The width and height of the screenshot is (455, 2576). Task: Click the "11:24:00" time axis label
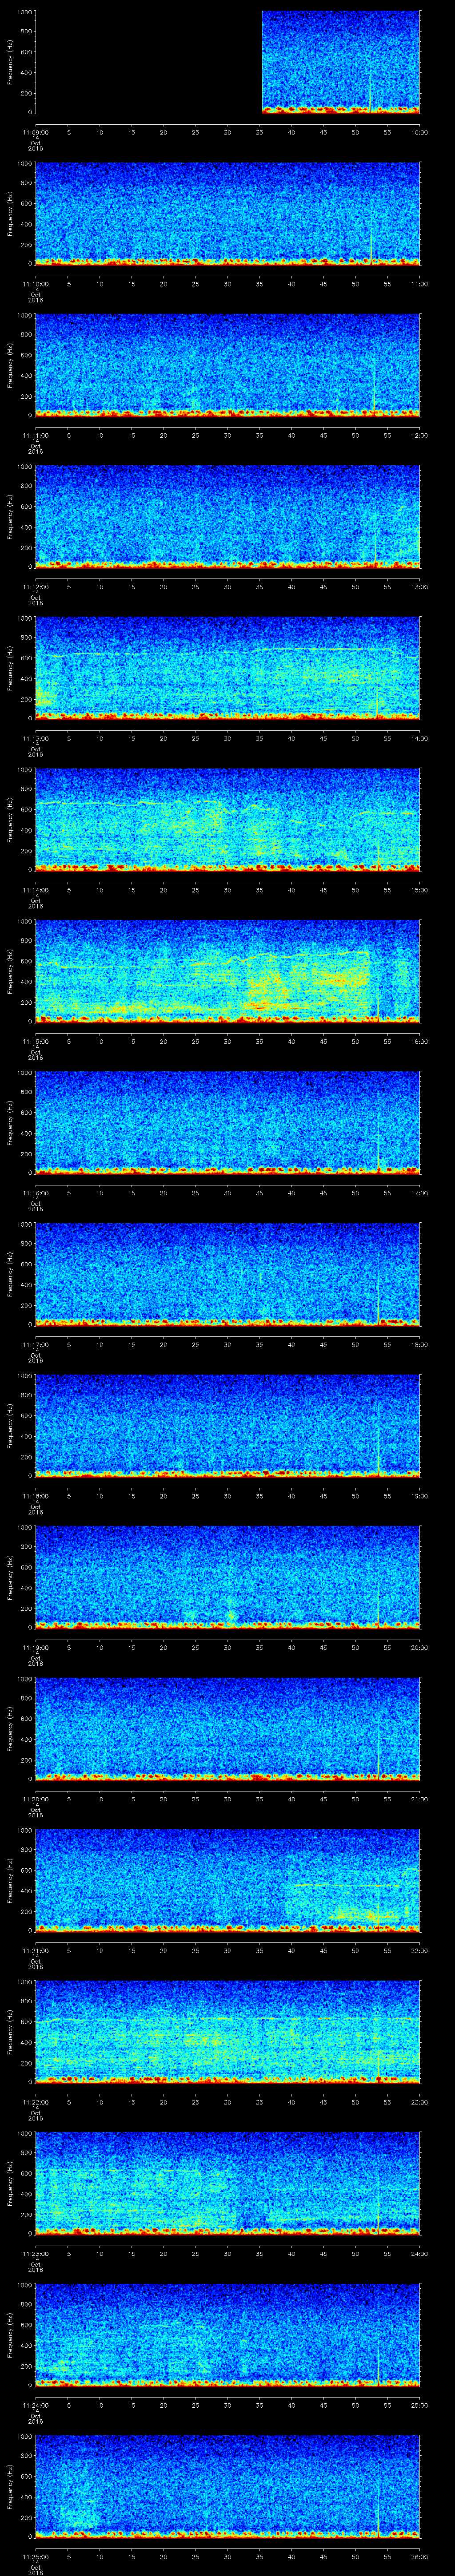pos(35,2405)
